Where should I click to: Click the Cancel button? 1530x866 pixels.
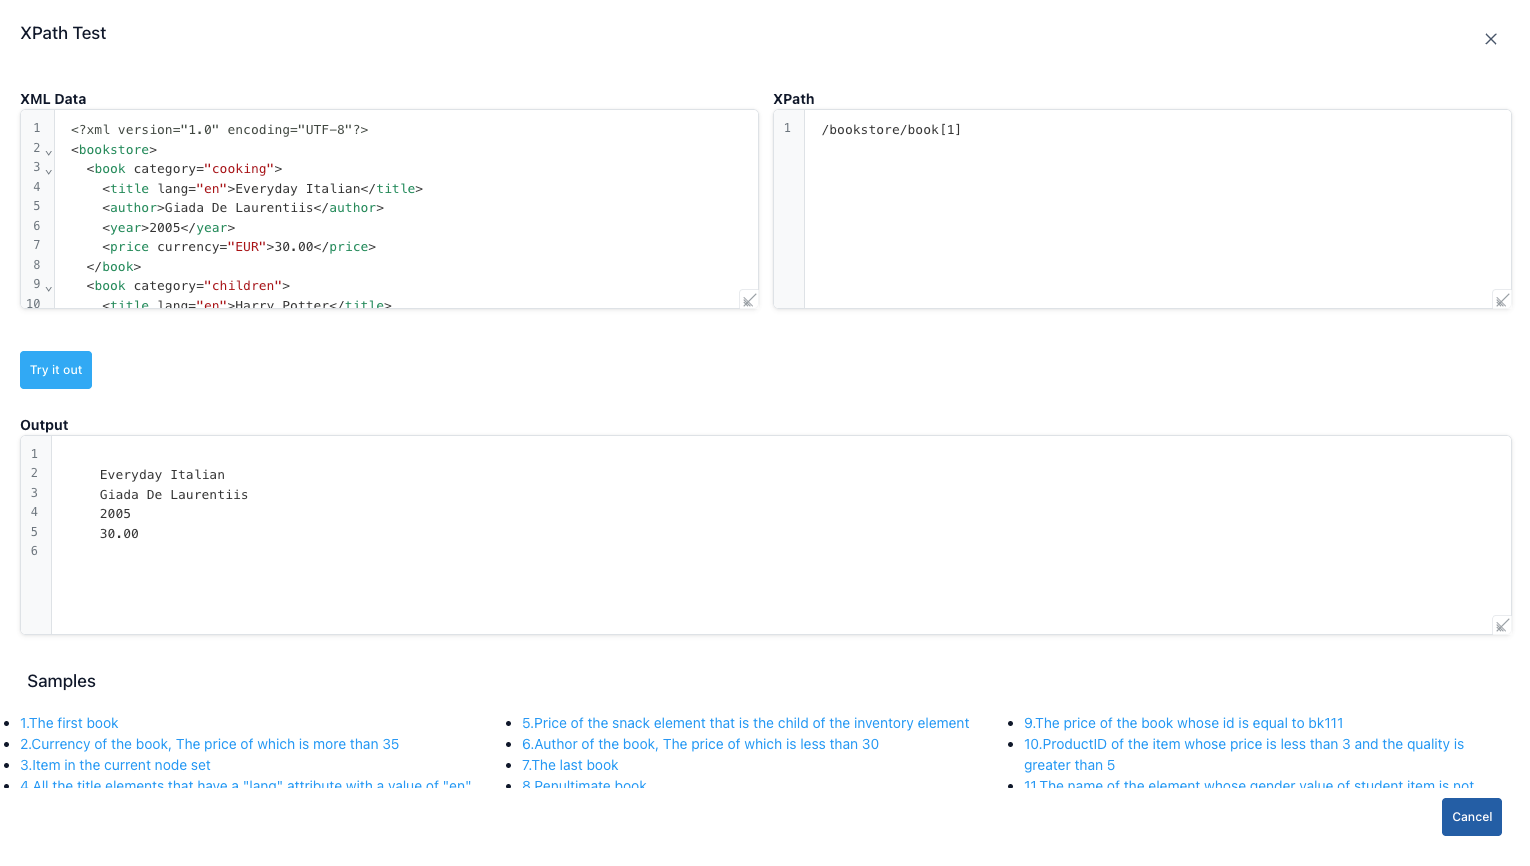[1471, 817]
